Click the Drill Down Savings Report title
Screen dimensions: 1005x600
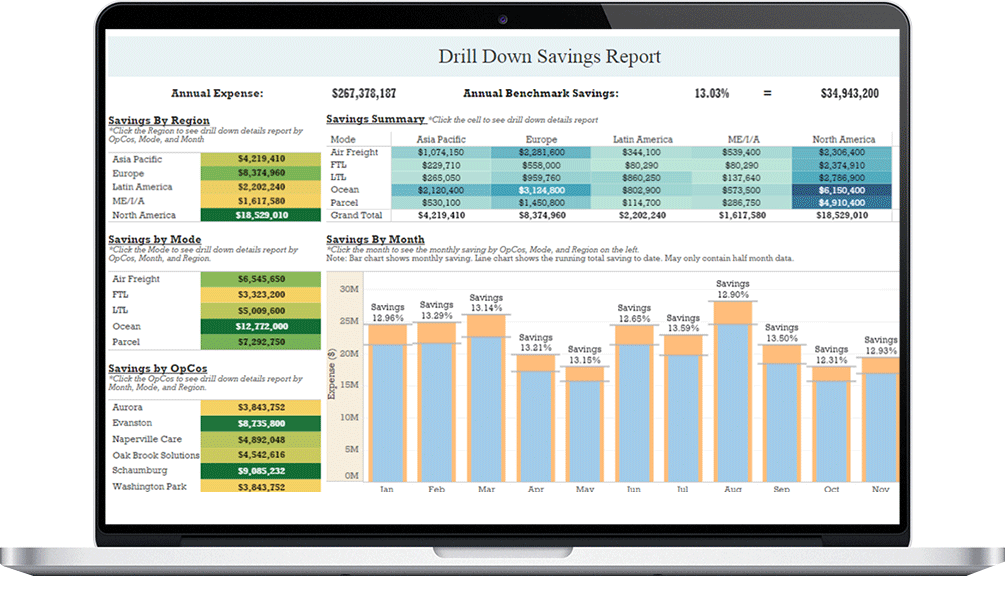tap(549, 56)
